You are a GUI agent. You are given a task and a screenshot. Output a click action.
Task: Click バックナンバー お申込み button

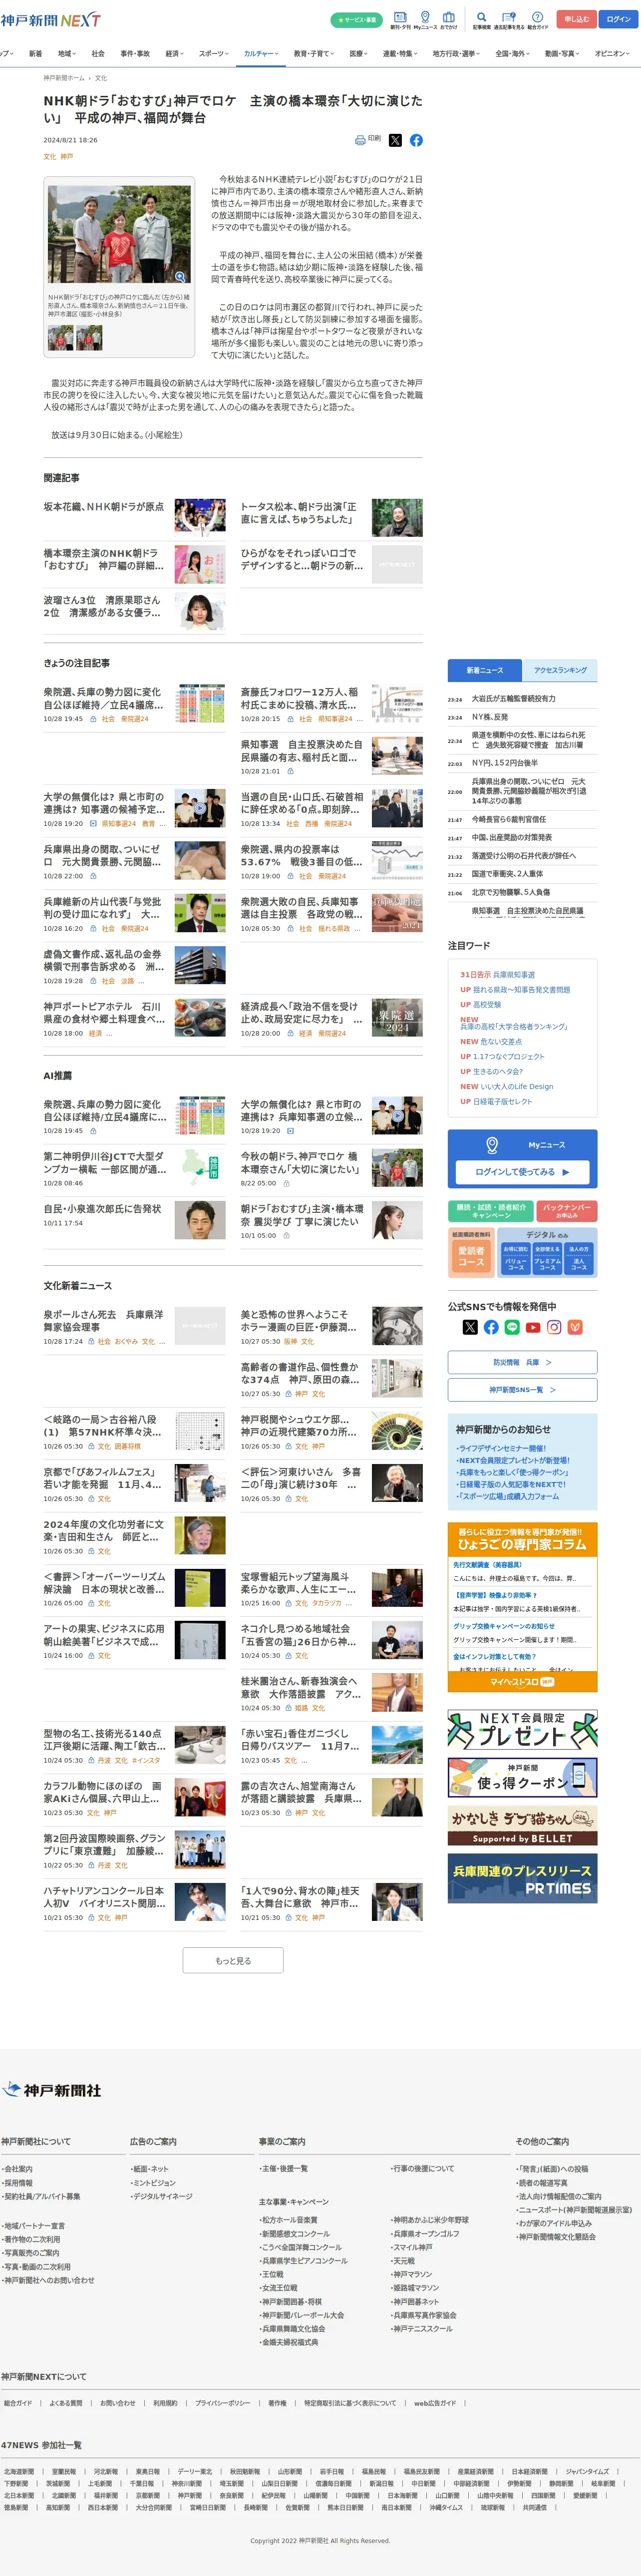point(567,1211)
